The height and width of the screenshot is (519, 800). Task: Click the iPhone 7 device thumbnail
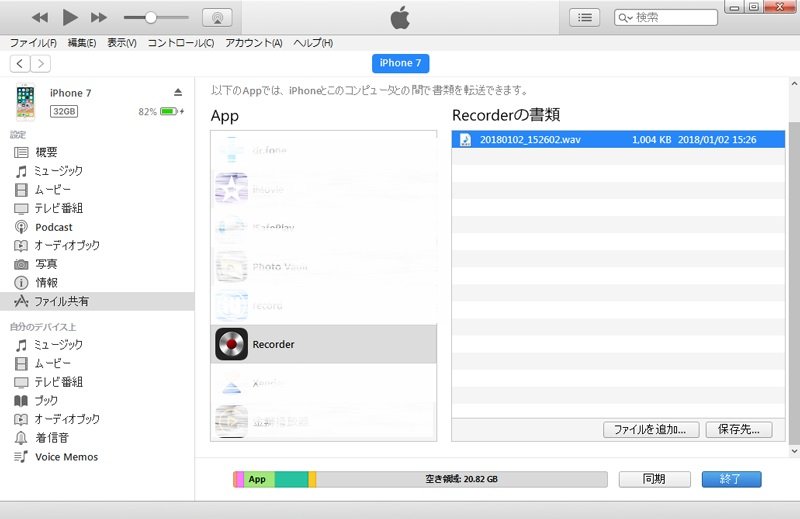26,102
